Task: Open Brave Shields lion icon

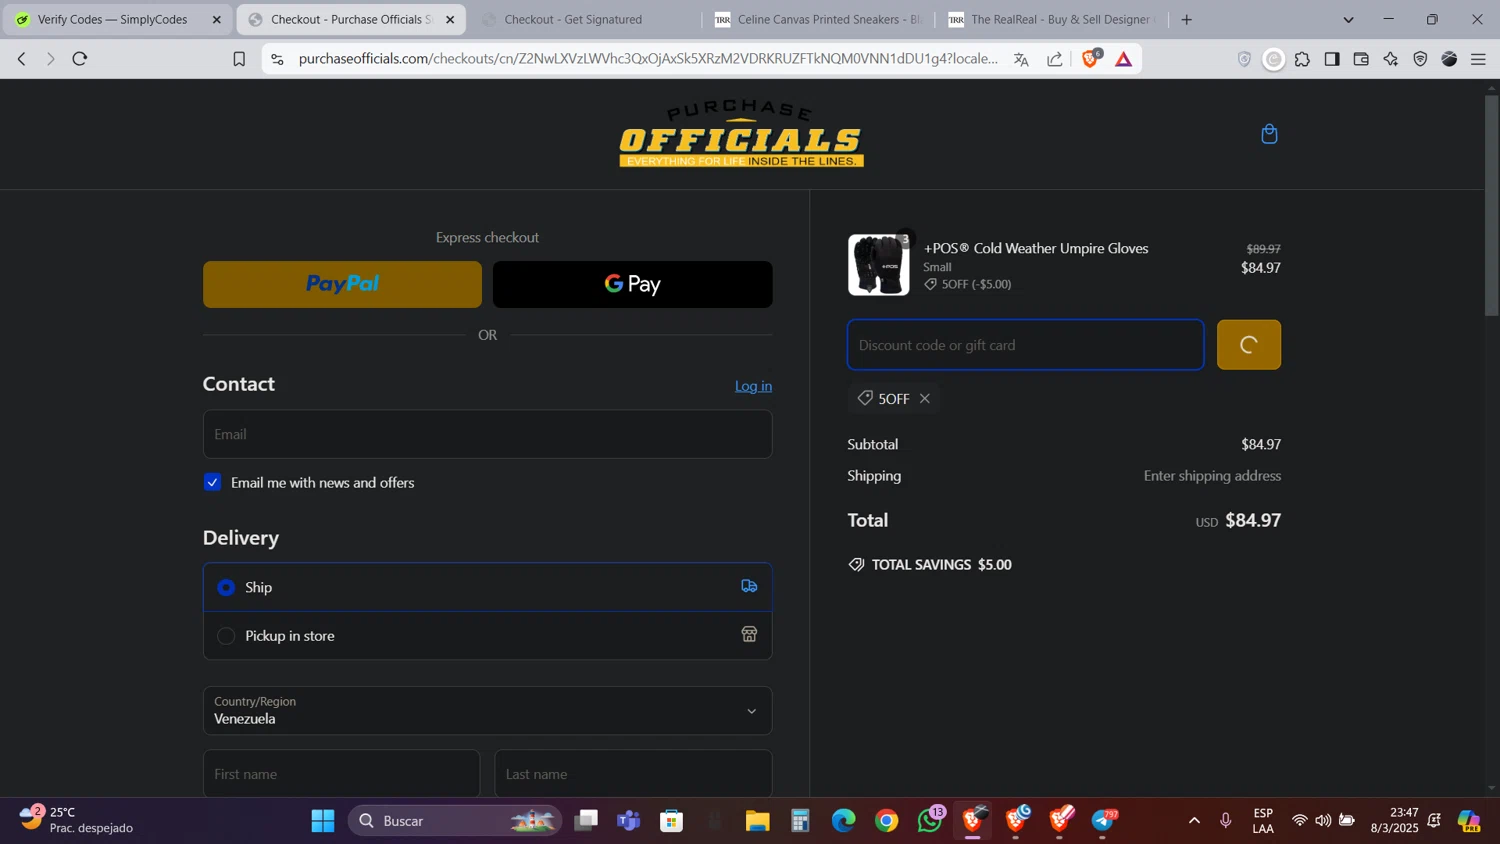Action: pyautogui.click(x=1091, y=59)
